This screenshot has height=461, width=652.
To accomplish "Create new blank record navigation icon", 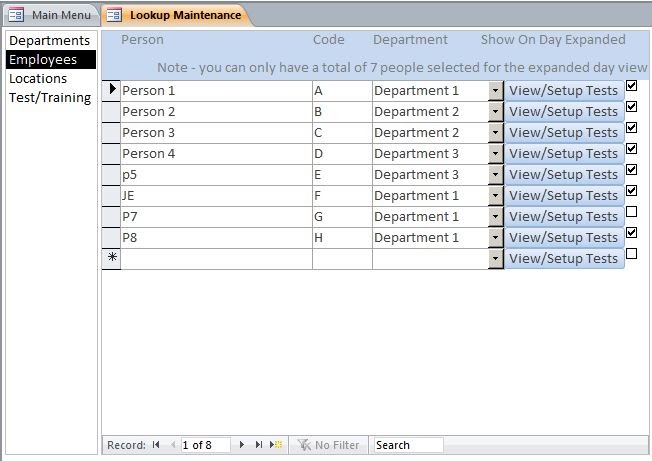I will click(276, 445).
